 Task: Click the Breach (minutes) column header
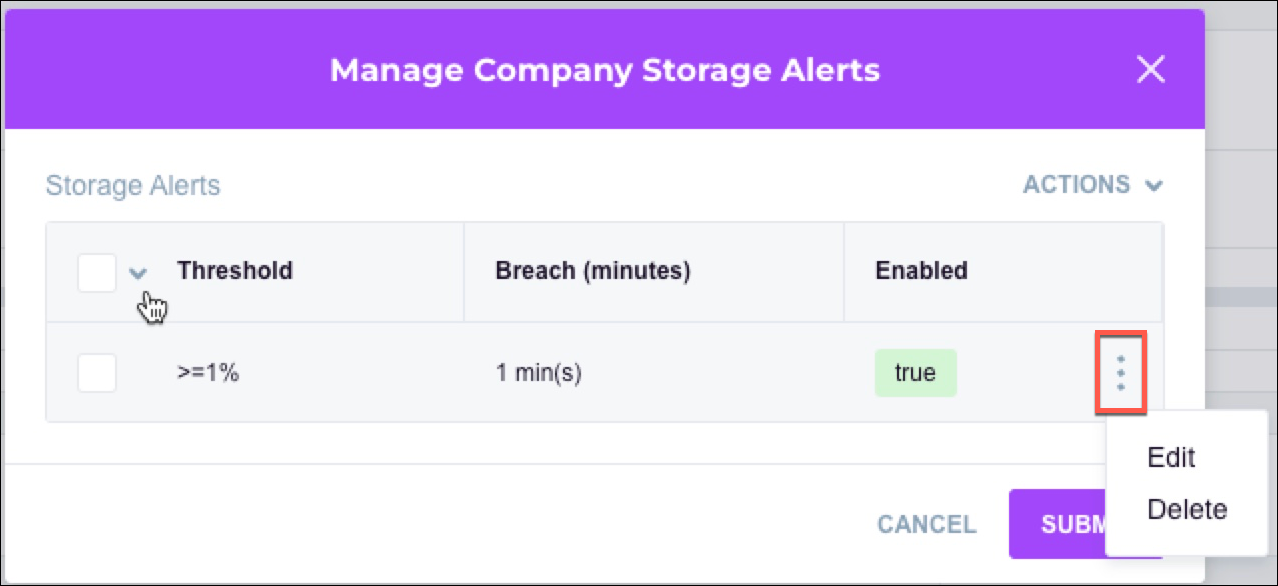592,271
